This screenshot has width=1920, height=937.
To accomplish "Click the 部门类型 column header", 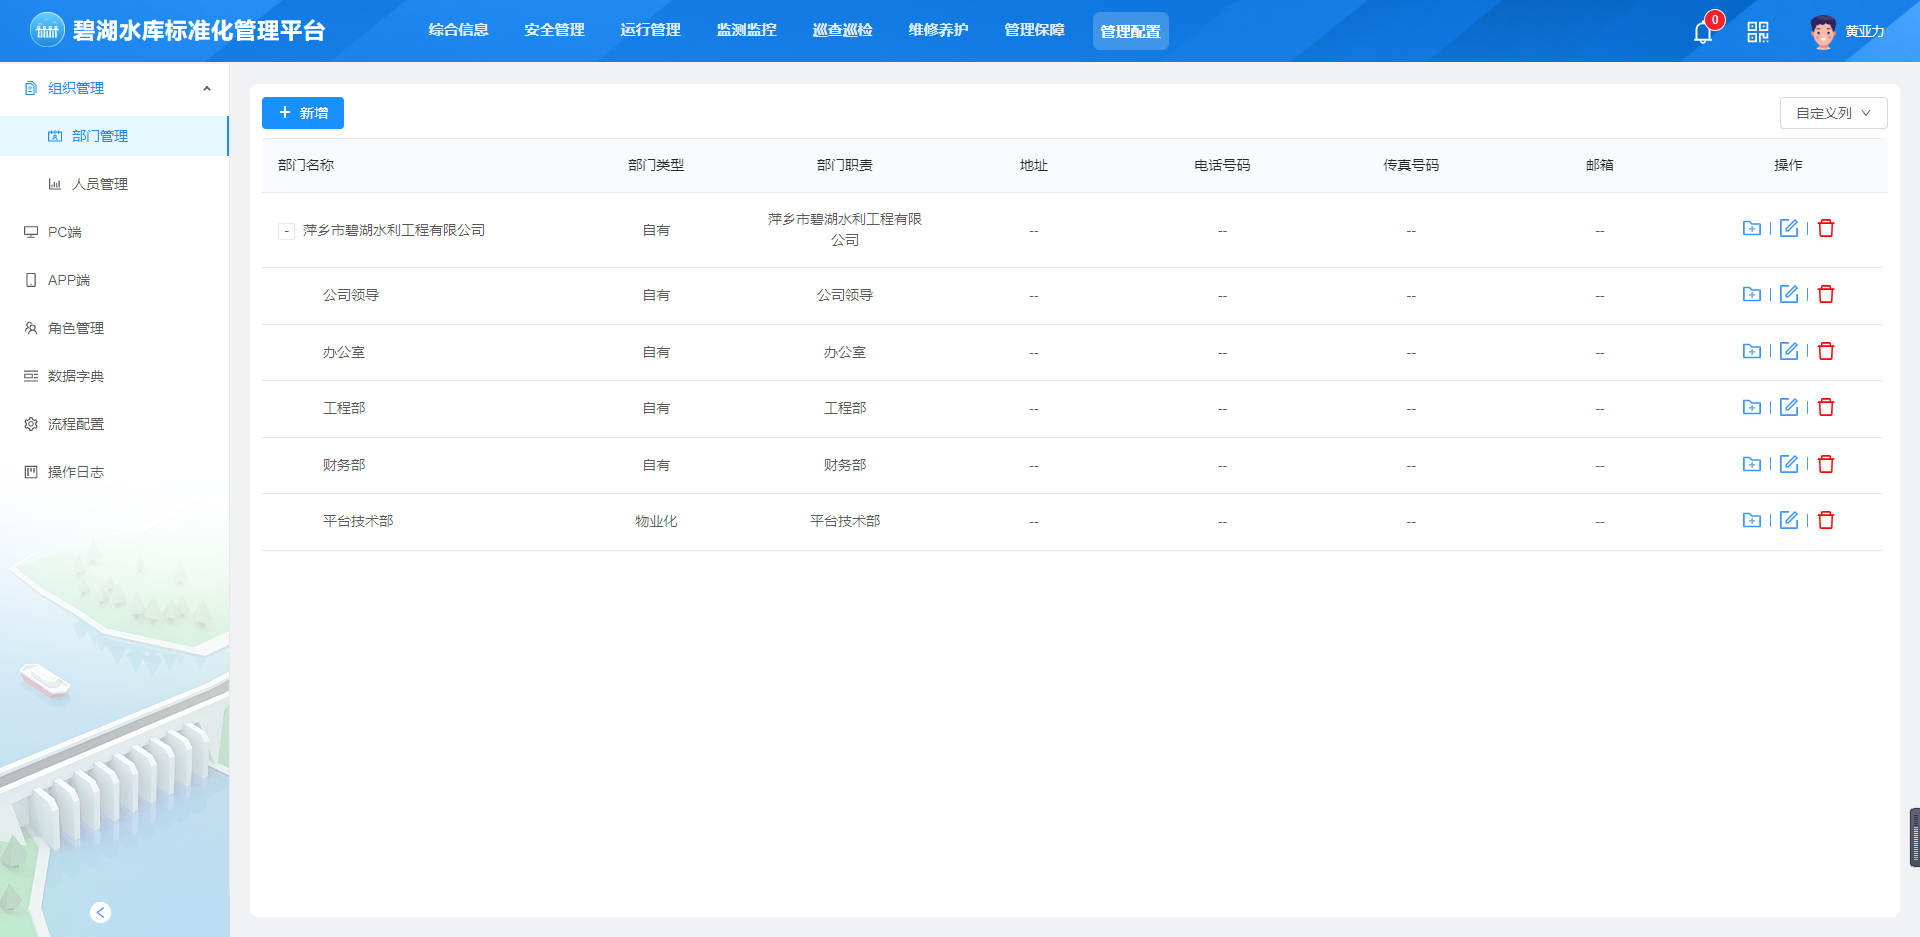I will (x=656, y=165).
